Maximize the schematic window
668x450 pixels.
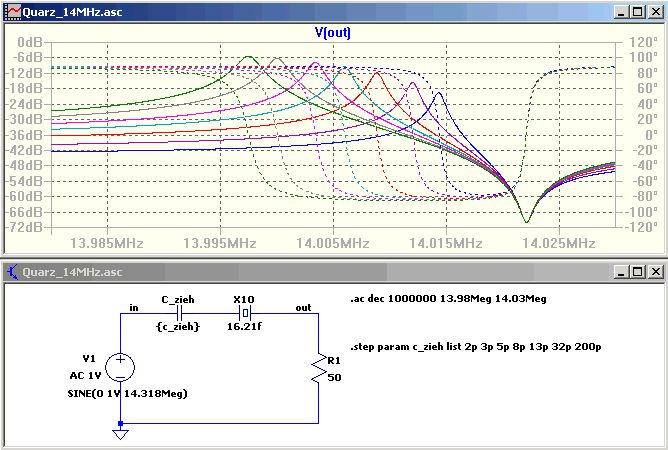pos(637,272)
